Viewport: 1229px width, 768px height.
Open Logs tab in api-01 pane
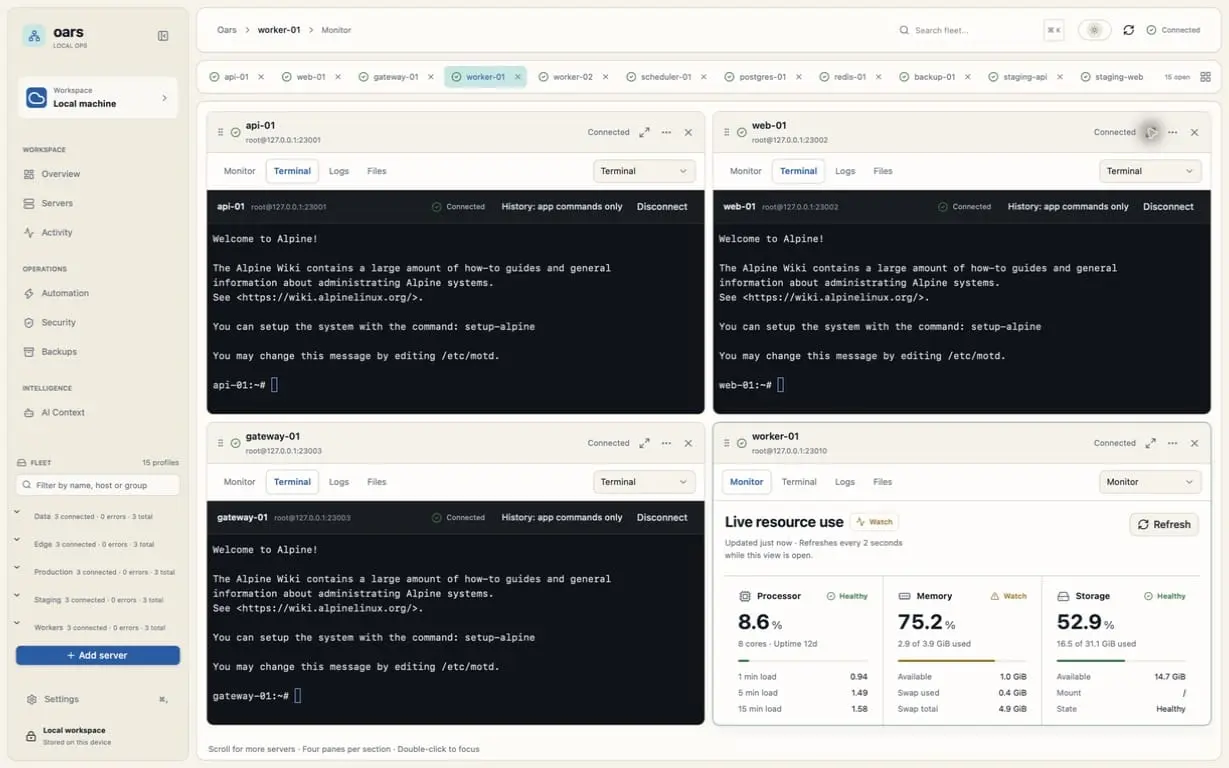339,171
